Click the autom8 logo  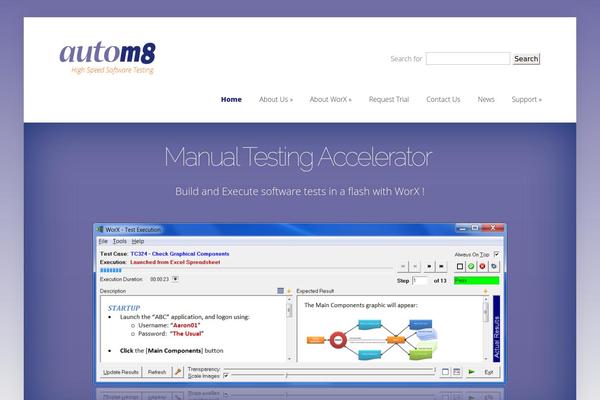point(108,57)
